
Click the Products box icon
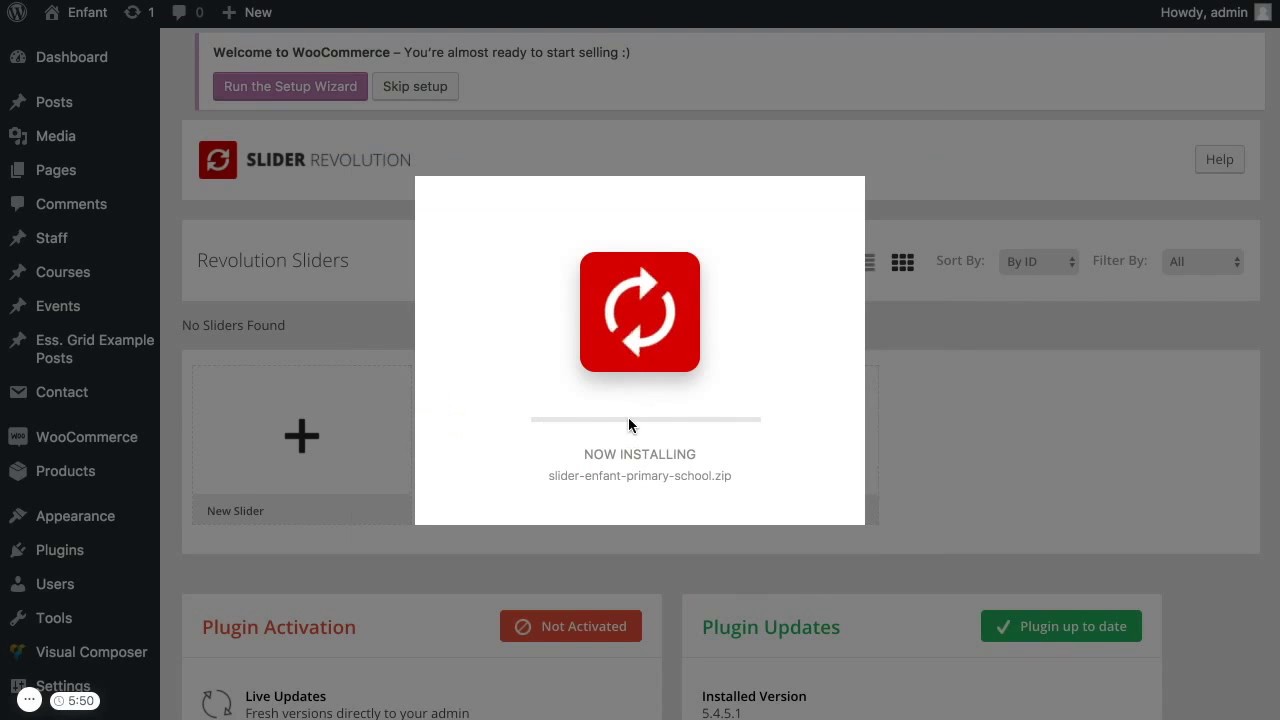point(17,471)
